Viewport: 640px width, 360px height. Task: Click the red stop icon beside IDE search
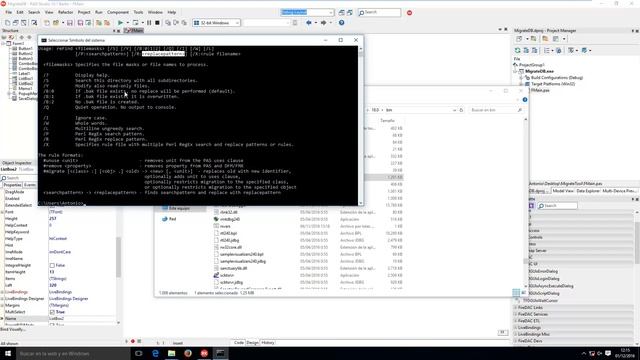pos(409,13)
